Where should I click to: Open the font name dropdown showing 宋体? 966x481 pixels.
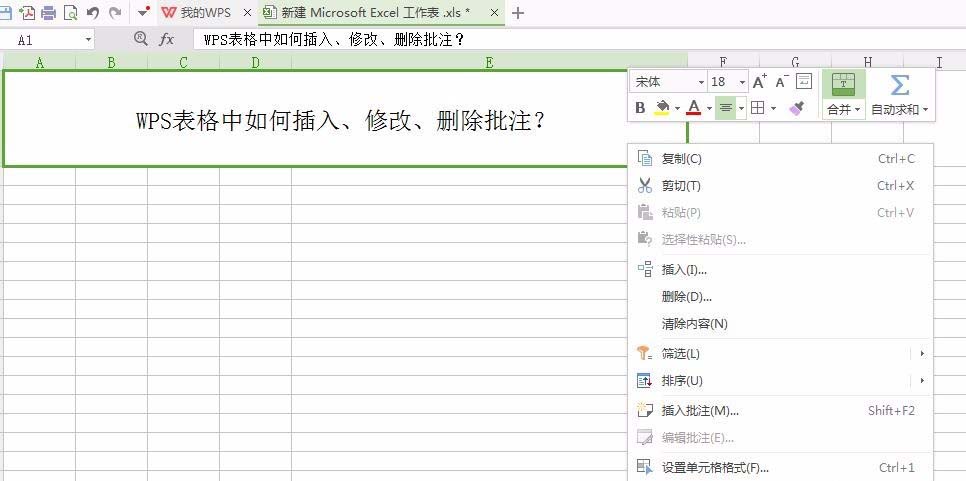[669, 81]
